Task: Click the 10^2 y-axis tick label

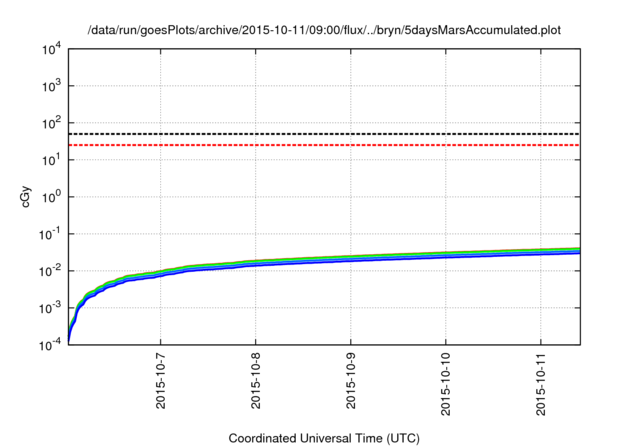Action: 52,123
